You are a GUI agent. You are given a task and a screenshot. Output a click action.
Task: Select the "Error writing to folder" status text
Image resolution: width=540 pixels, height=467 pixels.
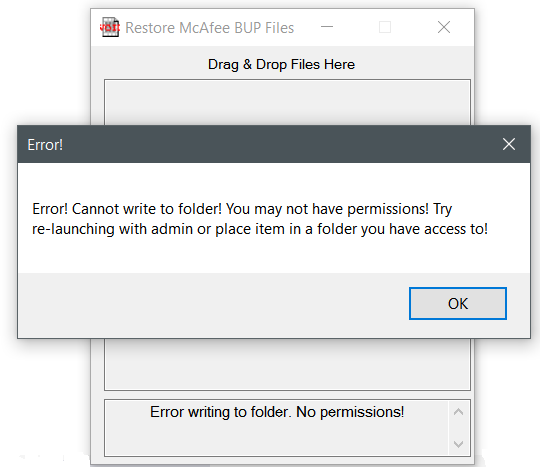point(277,412)
